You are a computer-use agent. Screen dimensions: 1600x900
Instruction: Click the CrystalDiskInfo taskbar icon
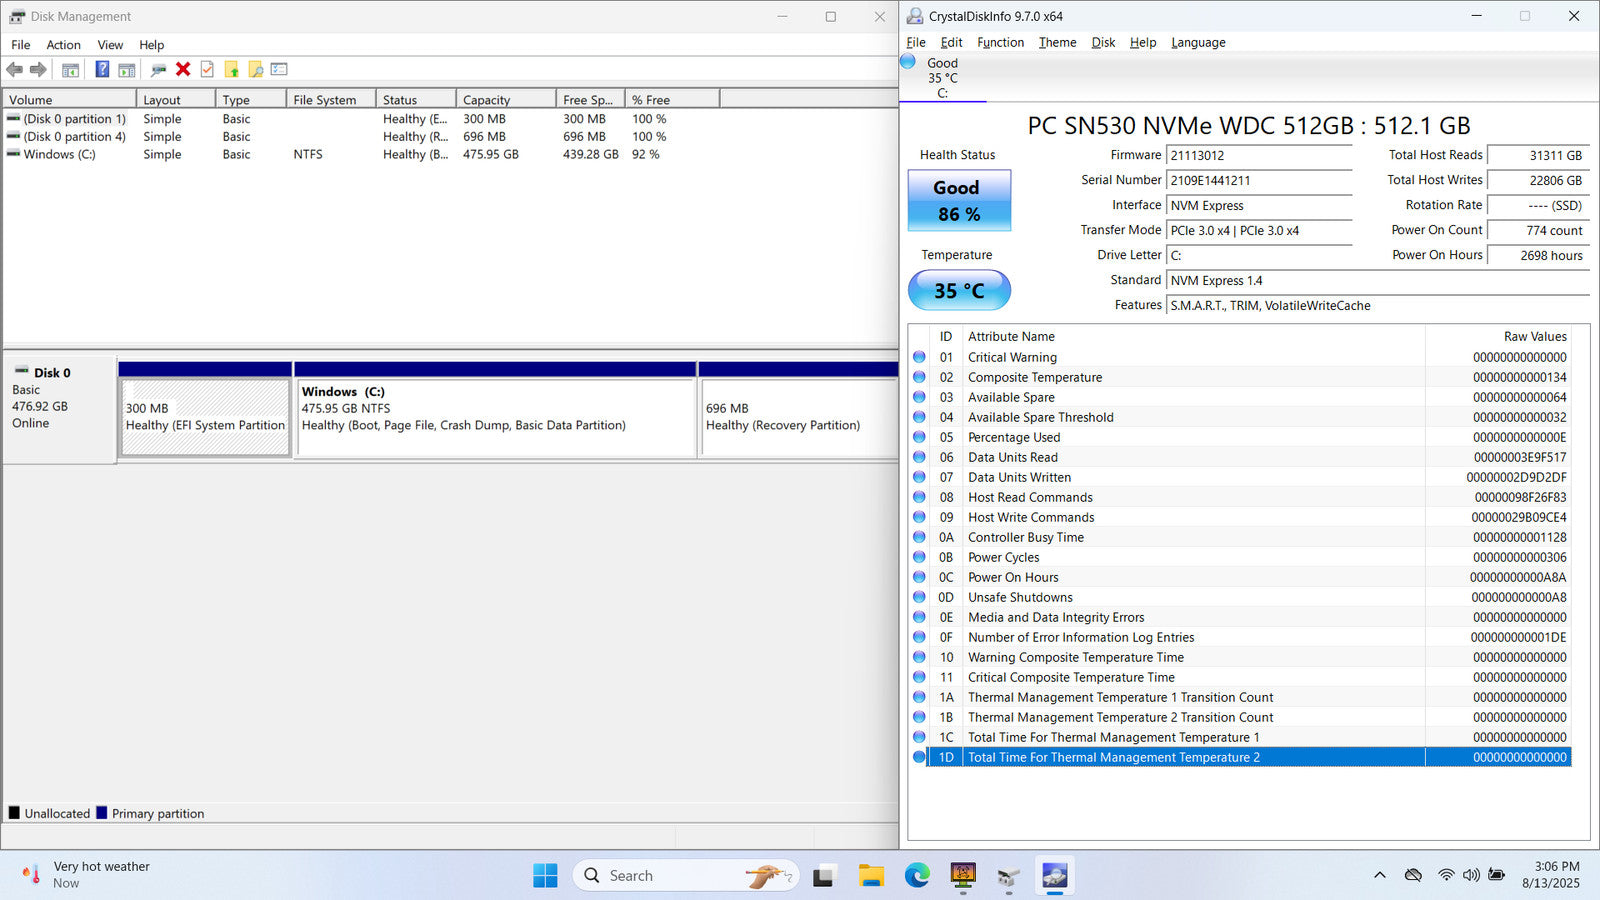click(1055, 876)
